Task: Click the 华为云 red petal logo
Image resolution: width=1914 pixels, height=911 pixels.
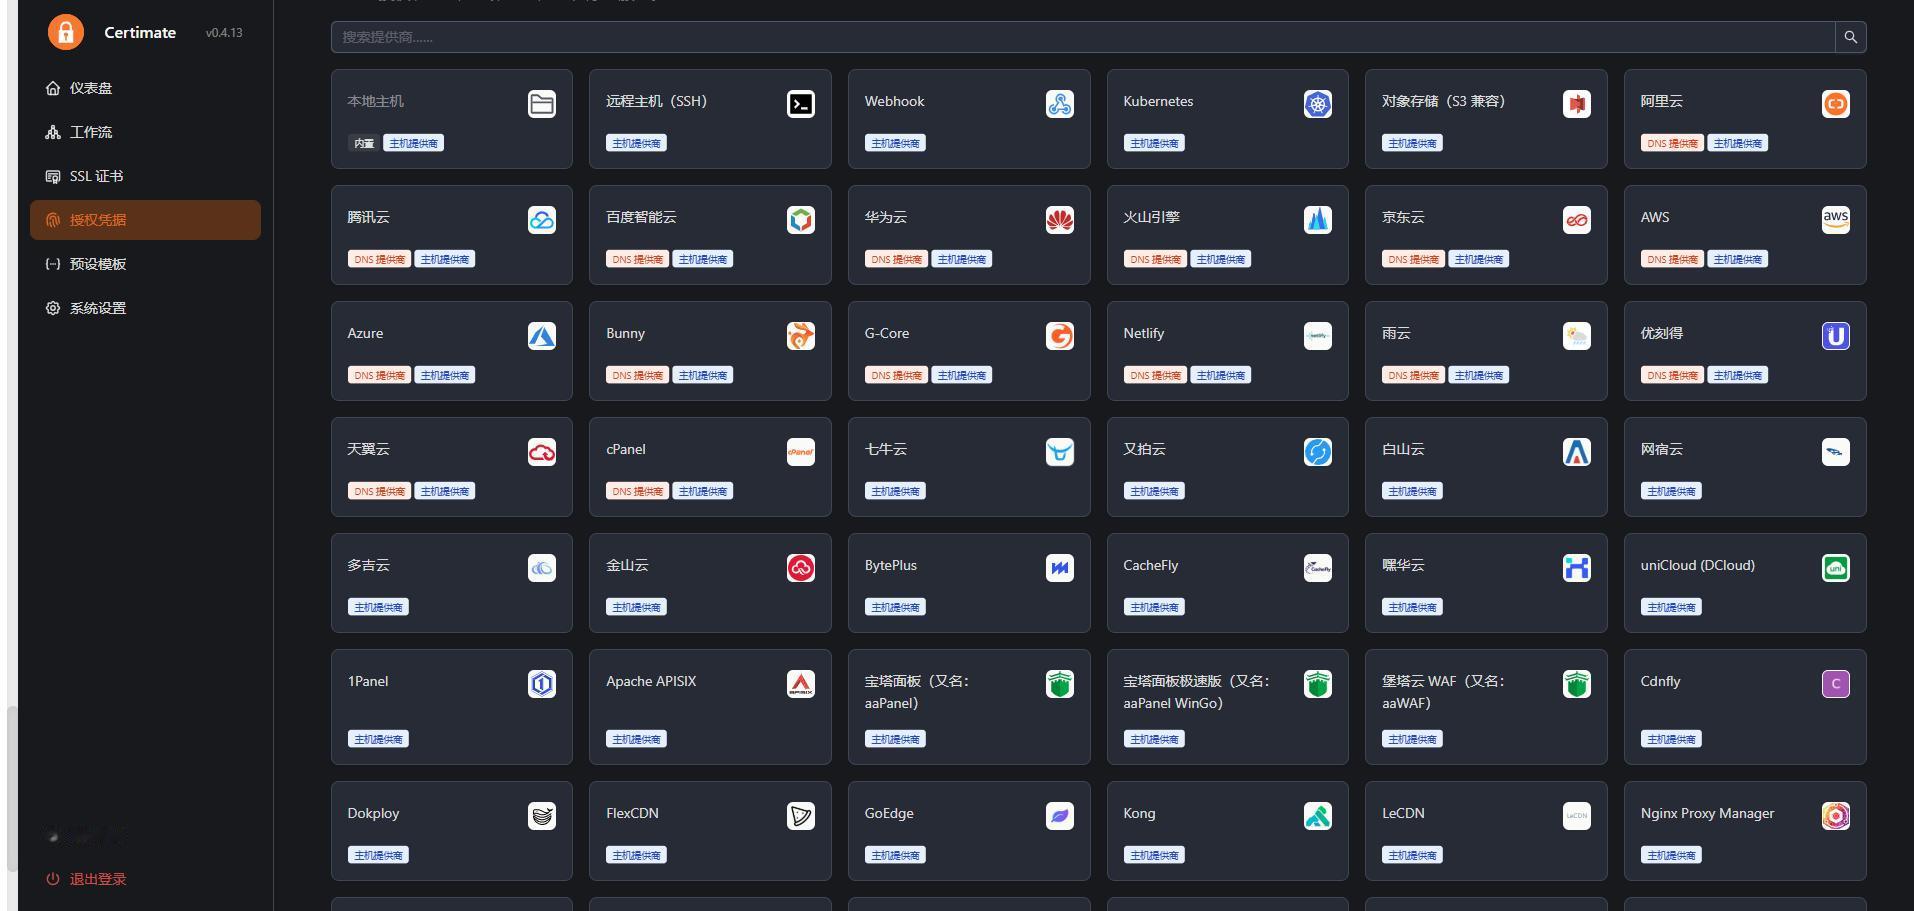Action: [1059, 220]
